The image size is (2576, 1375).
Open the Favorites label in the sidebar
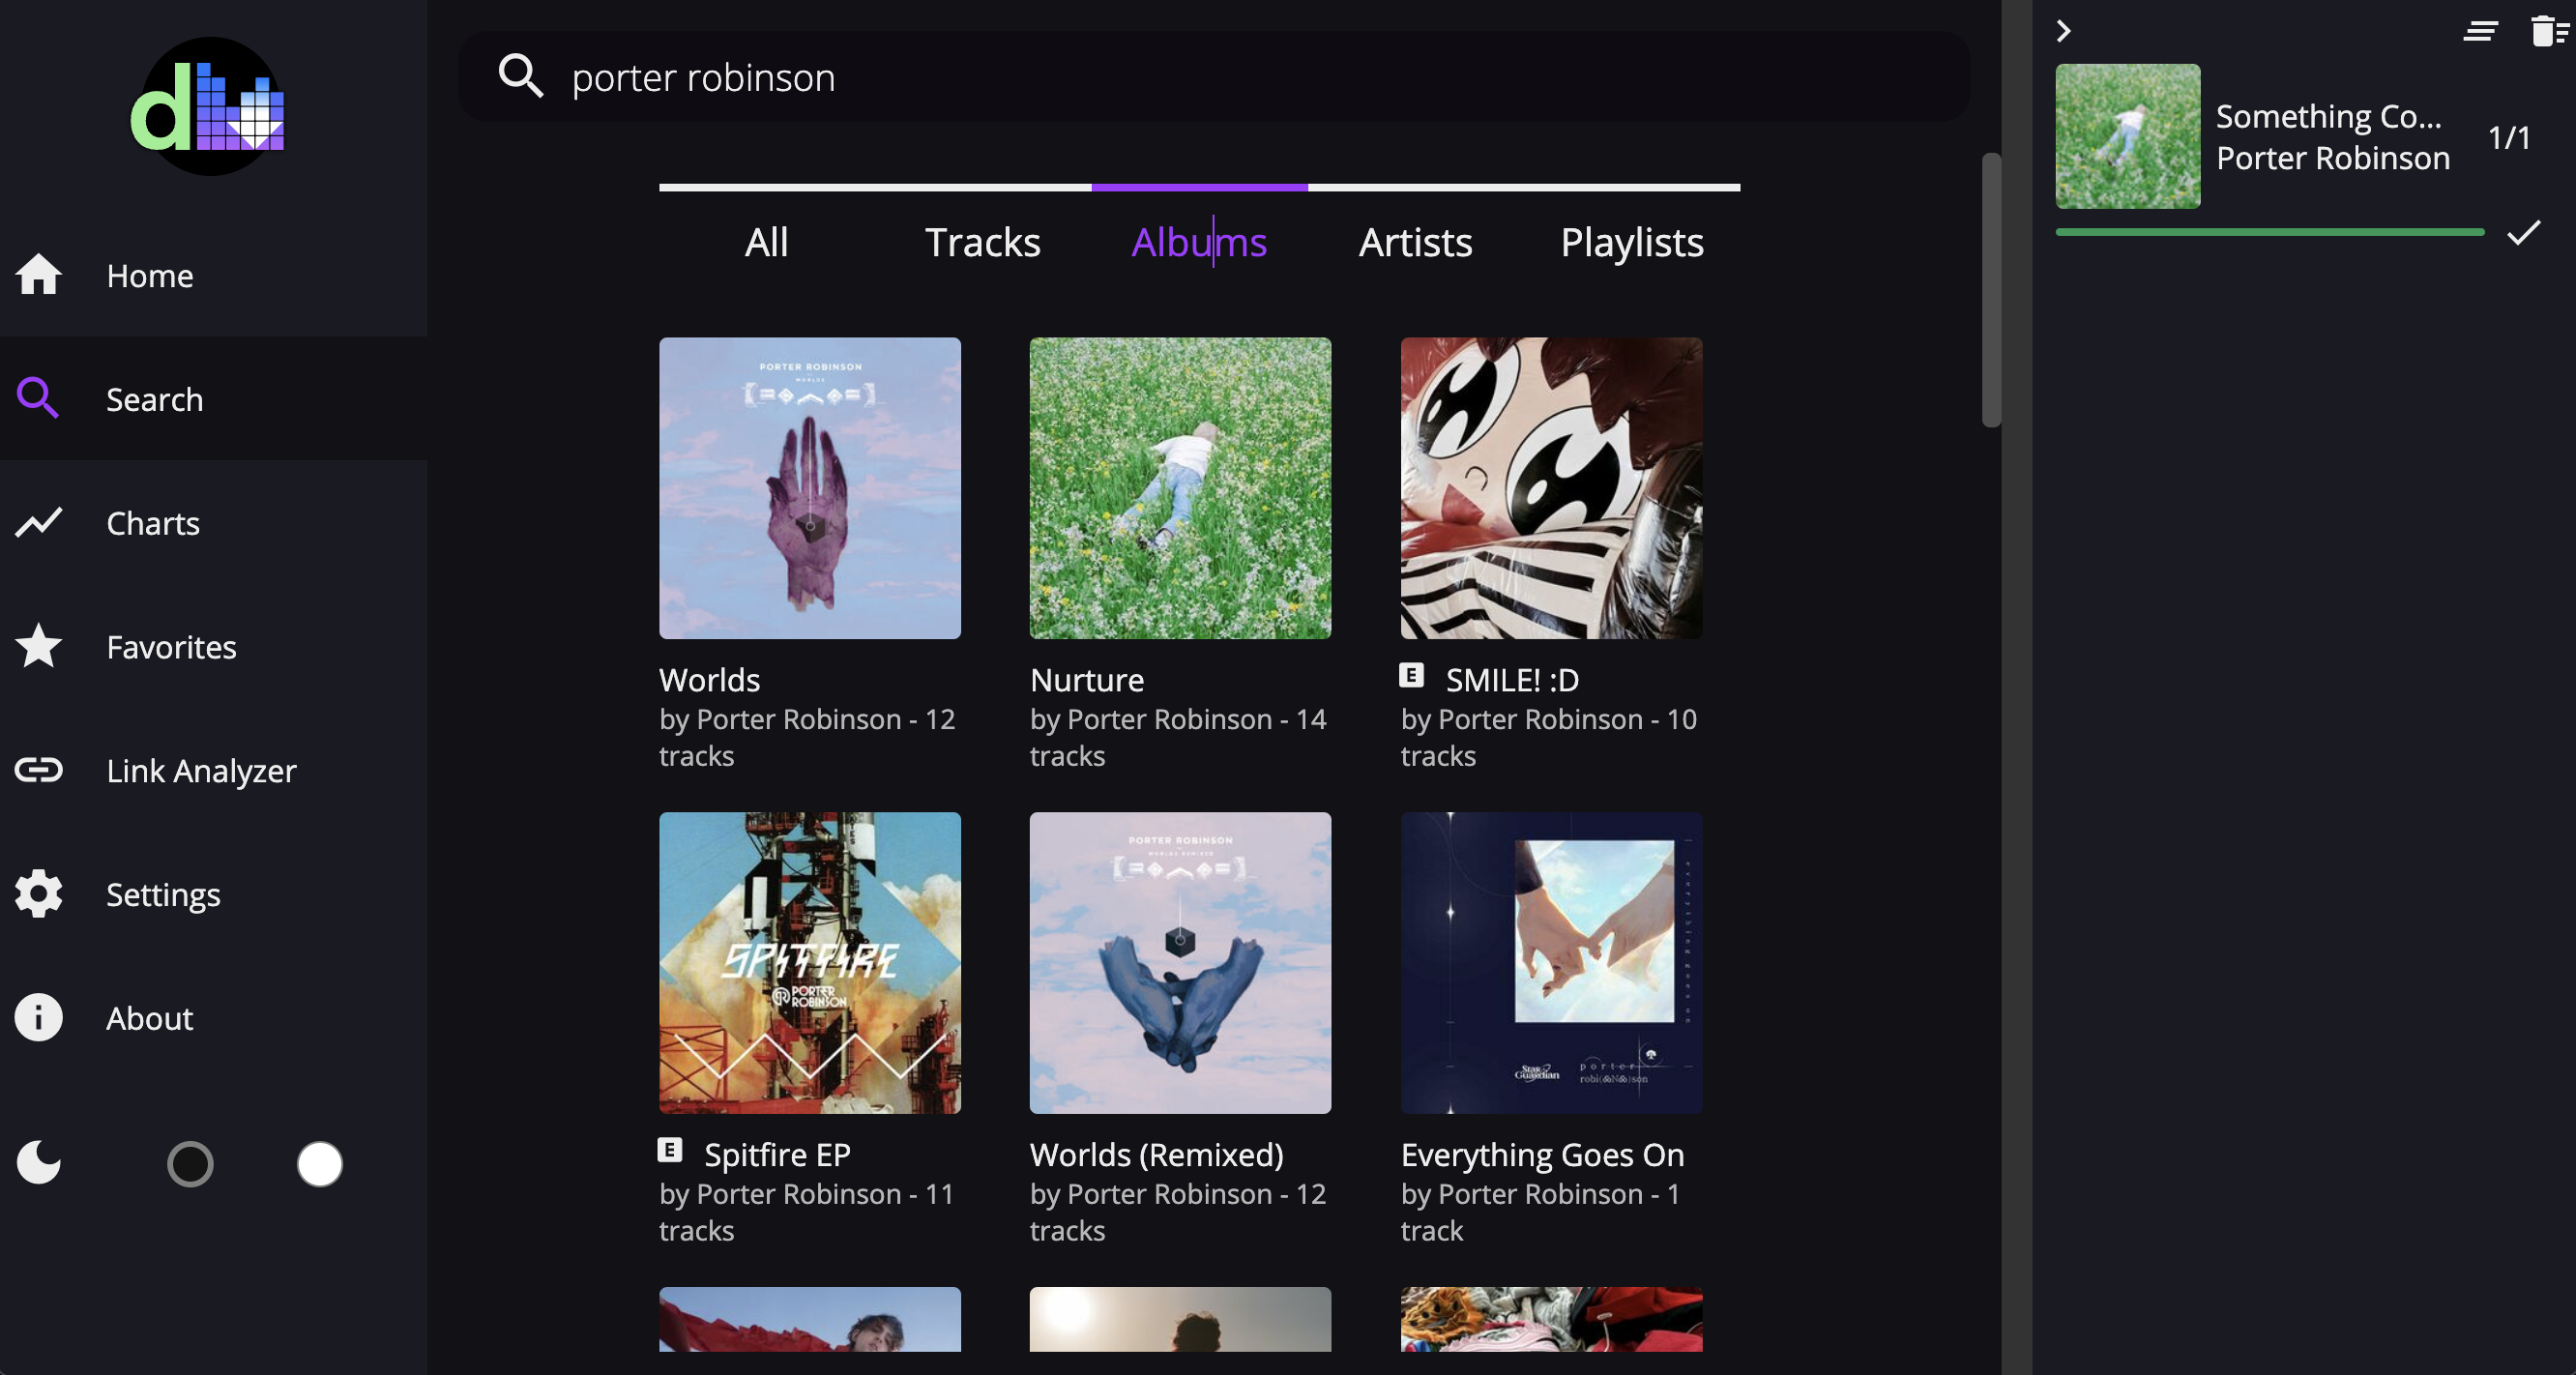[171, 647]
